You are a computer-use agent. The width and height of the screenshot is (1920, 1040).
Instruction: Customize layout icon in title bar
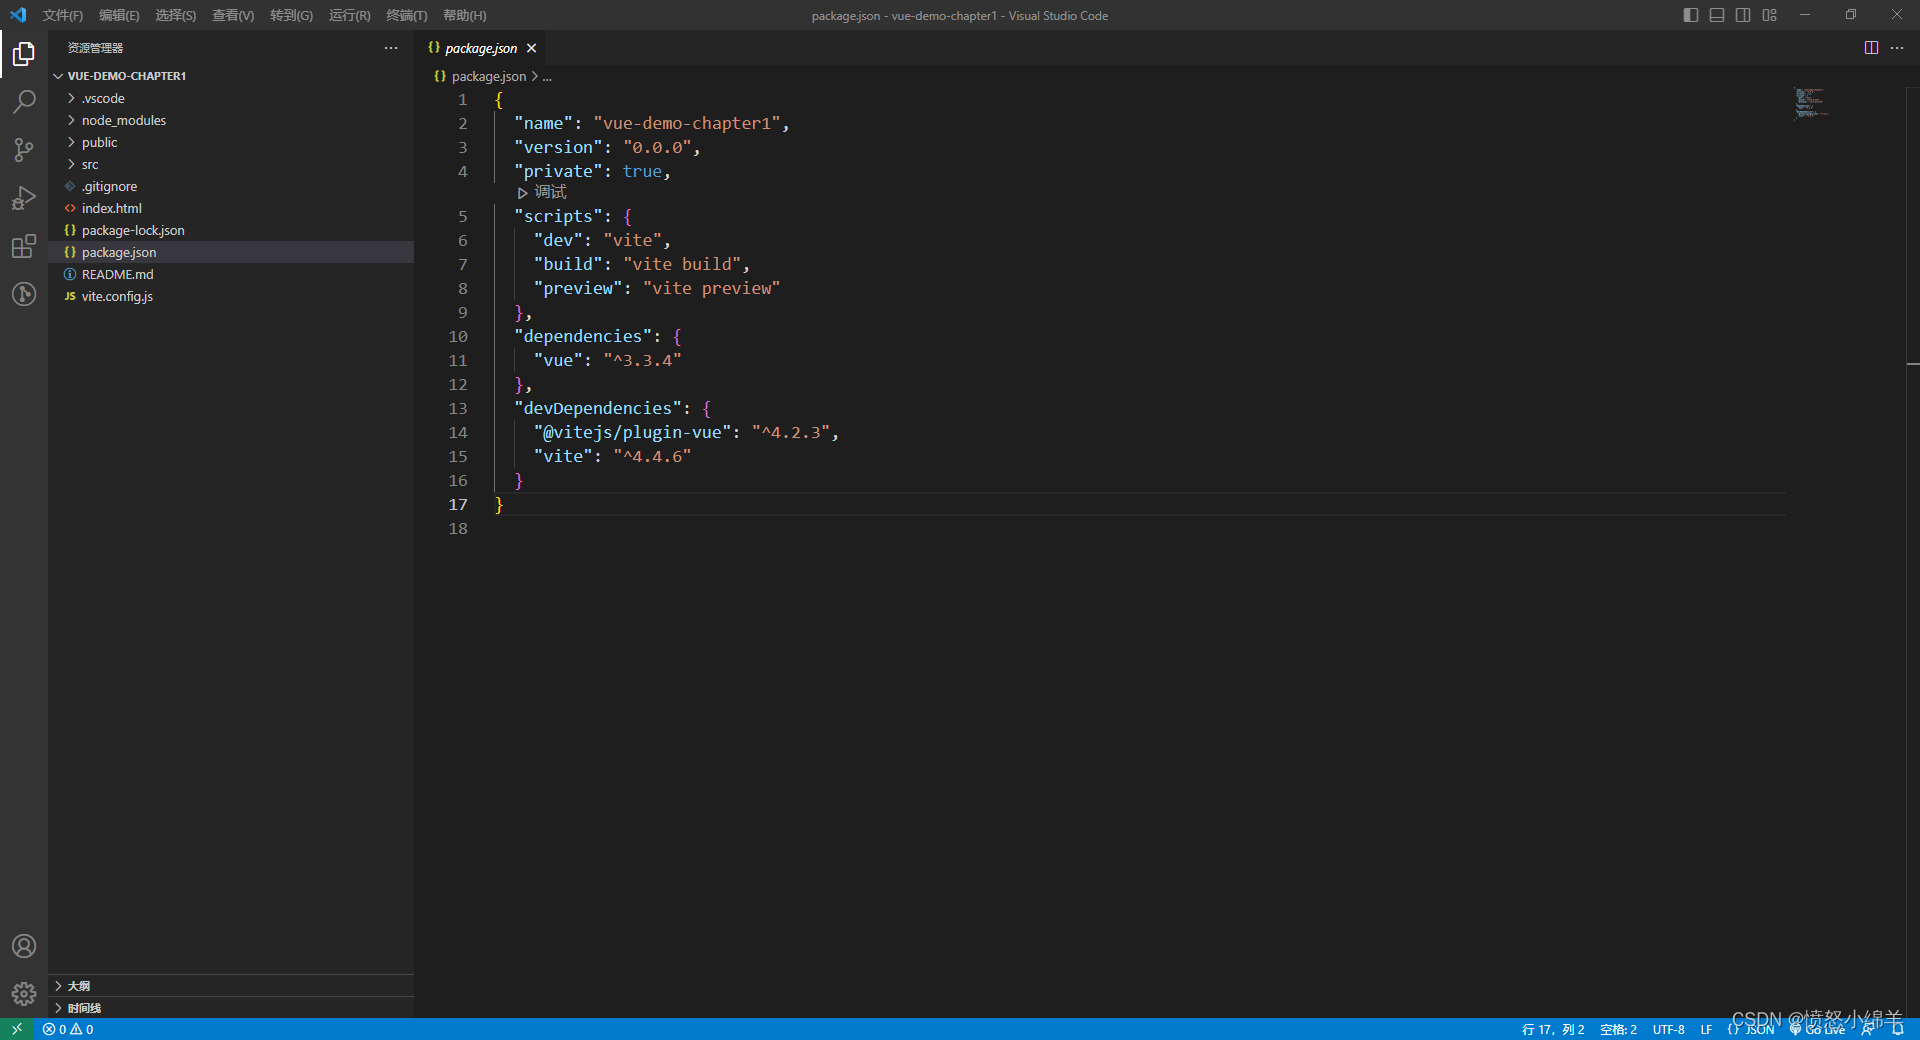pyautogui.click(x=1770, y=15)
